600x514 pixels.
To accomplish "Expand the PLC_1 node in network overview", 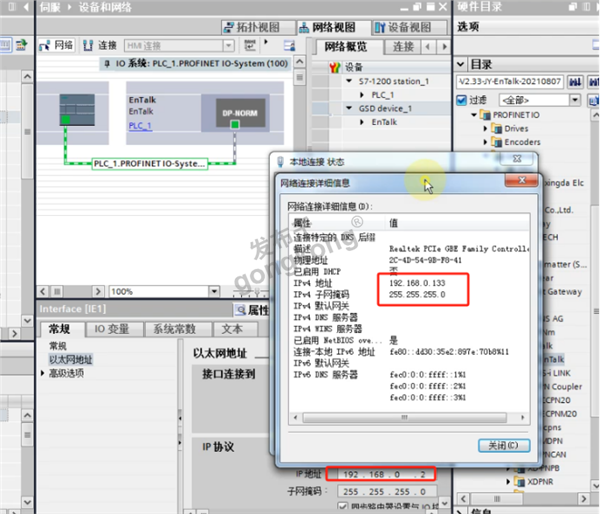I will [362, 95].
